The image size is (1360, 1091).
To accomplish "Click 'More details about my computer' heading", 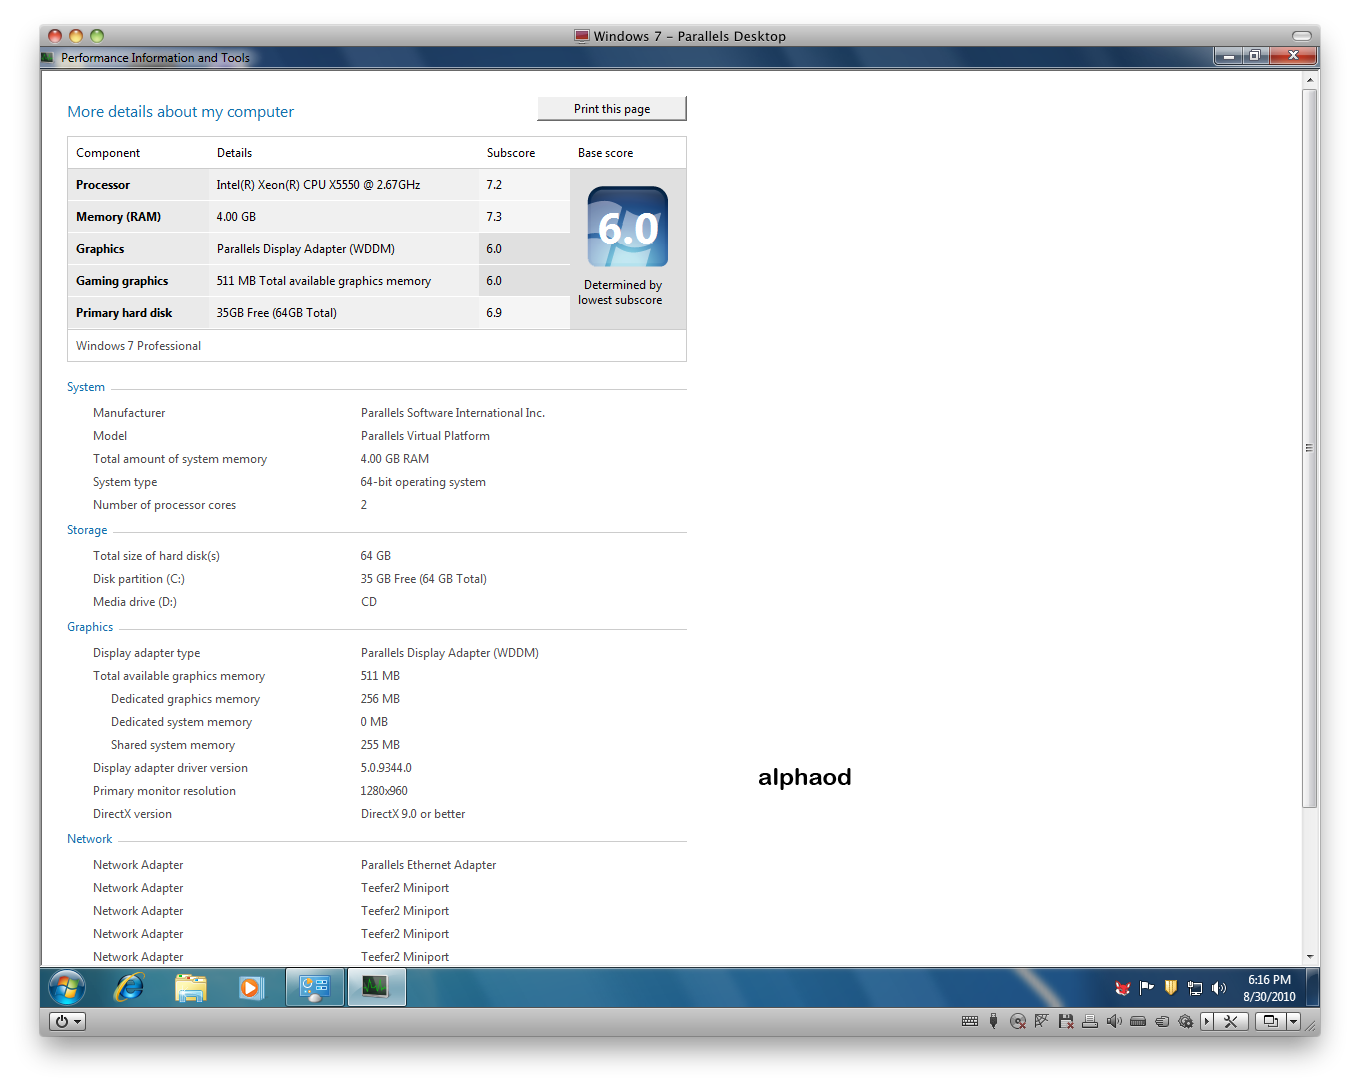I will (181, 112).
